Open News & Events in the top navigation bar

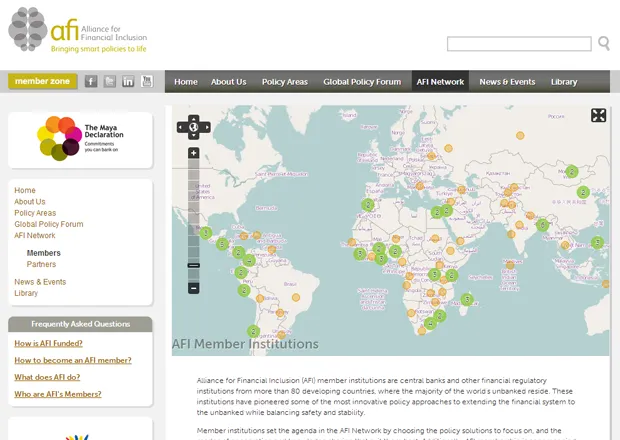tap(507, 82)
